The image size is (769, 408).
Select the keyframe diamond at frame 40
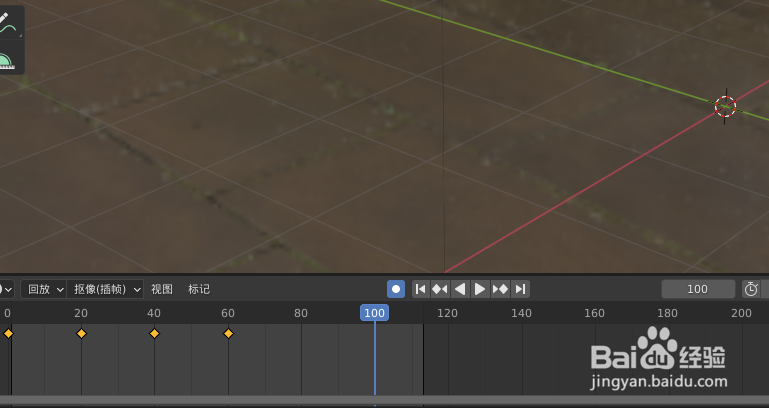(x=154, y=333)
